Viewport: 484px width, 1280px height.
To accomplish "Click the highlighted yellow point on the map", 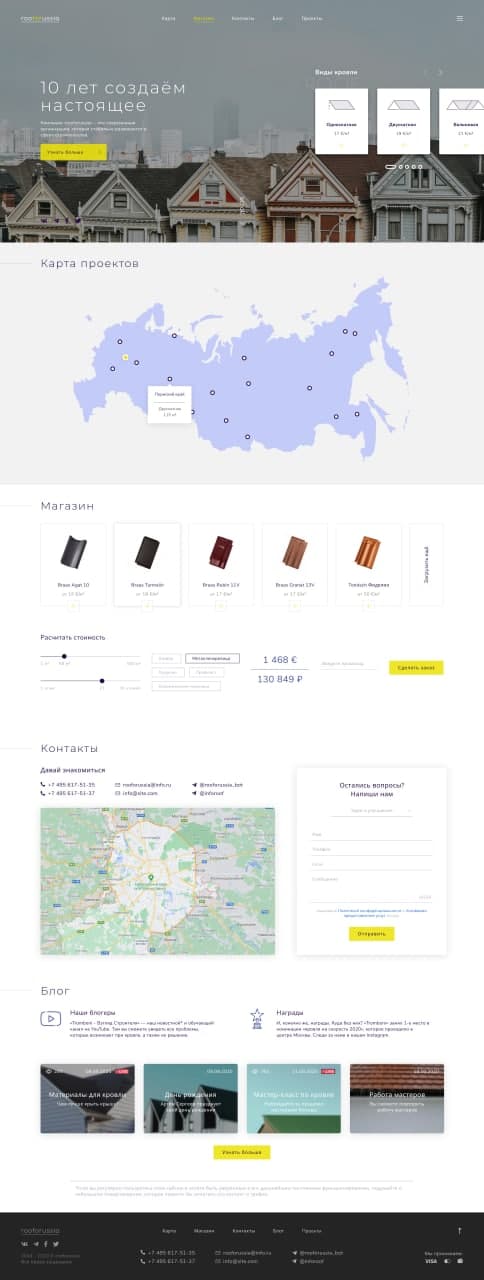I will tap(125, 356).
